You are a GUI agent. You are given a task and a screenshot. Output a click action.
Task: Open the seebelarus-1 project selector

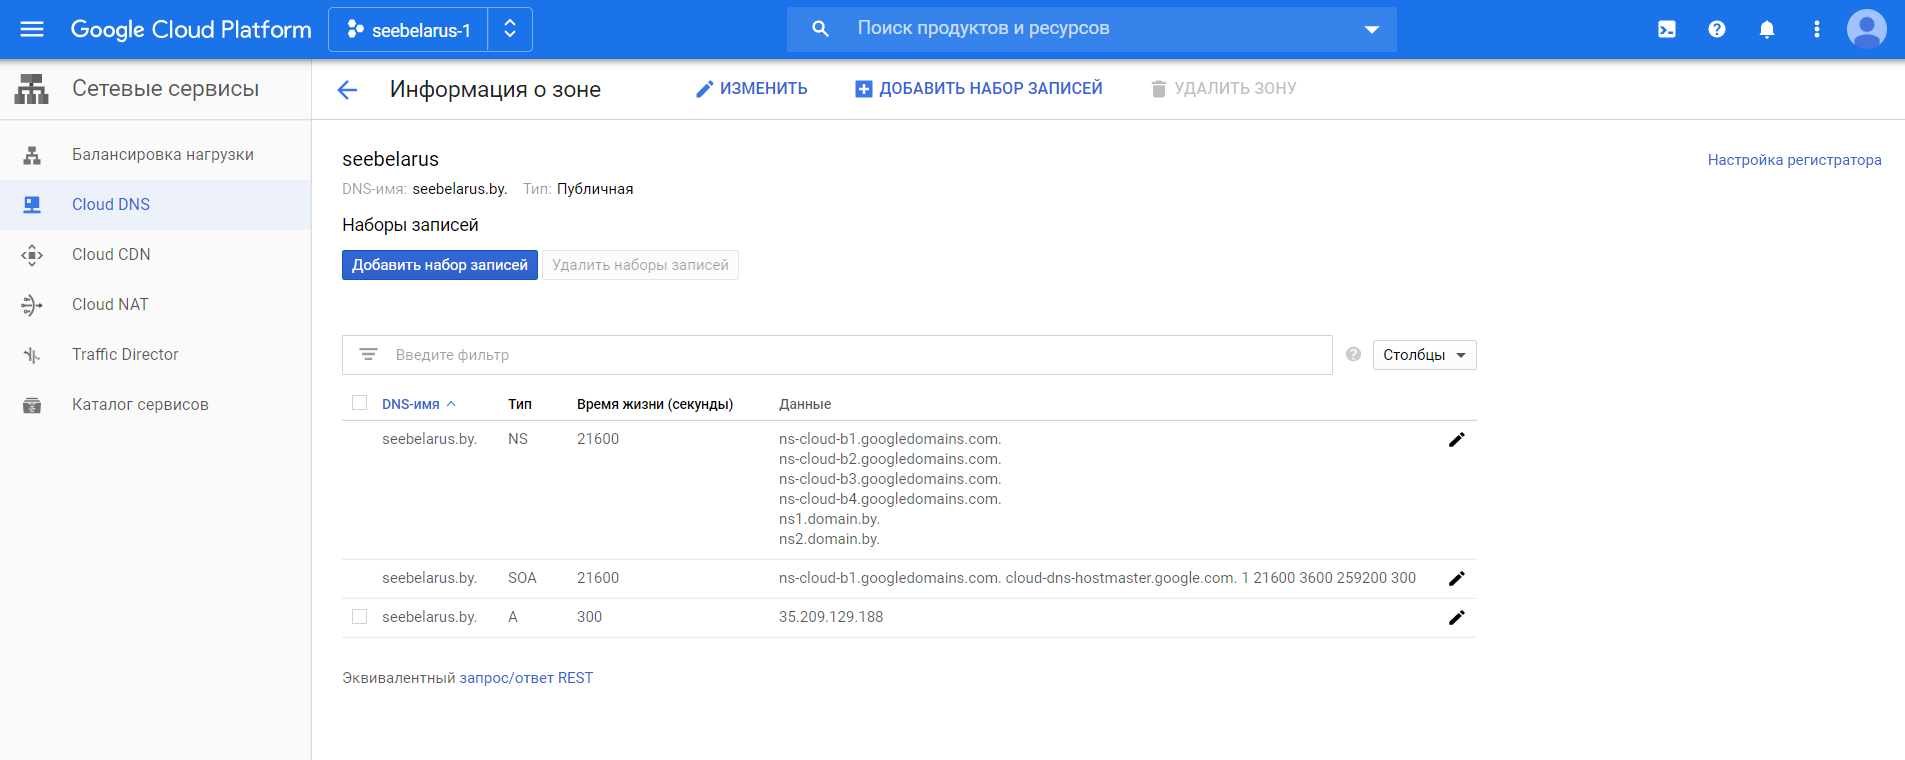(409, 30)
